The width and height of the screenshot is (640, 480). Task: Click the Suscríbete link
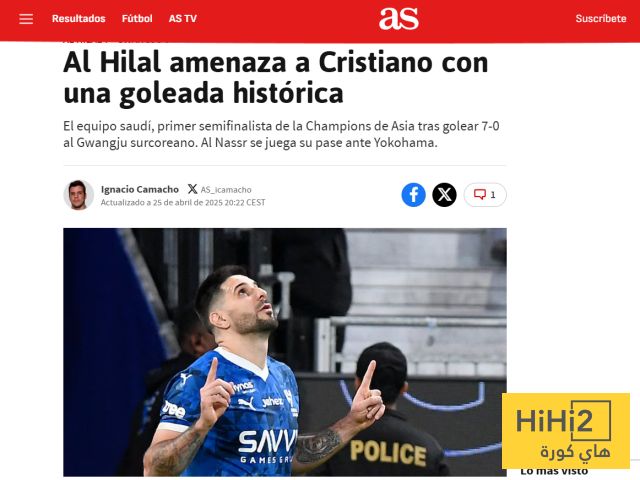tap(601, 19)
